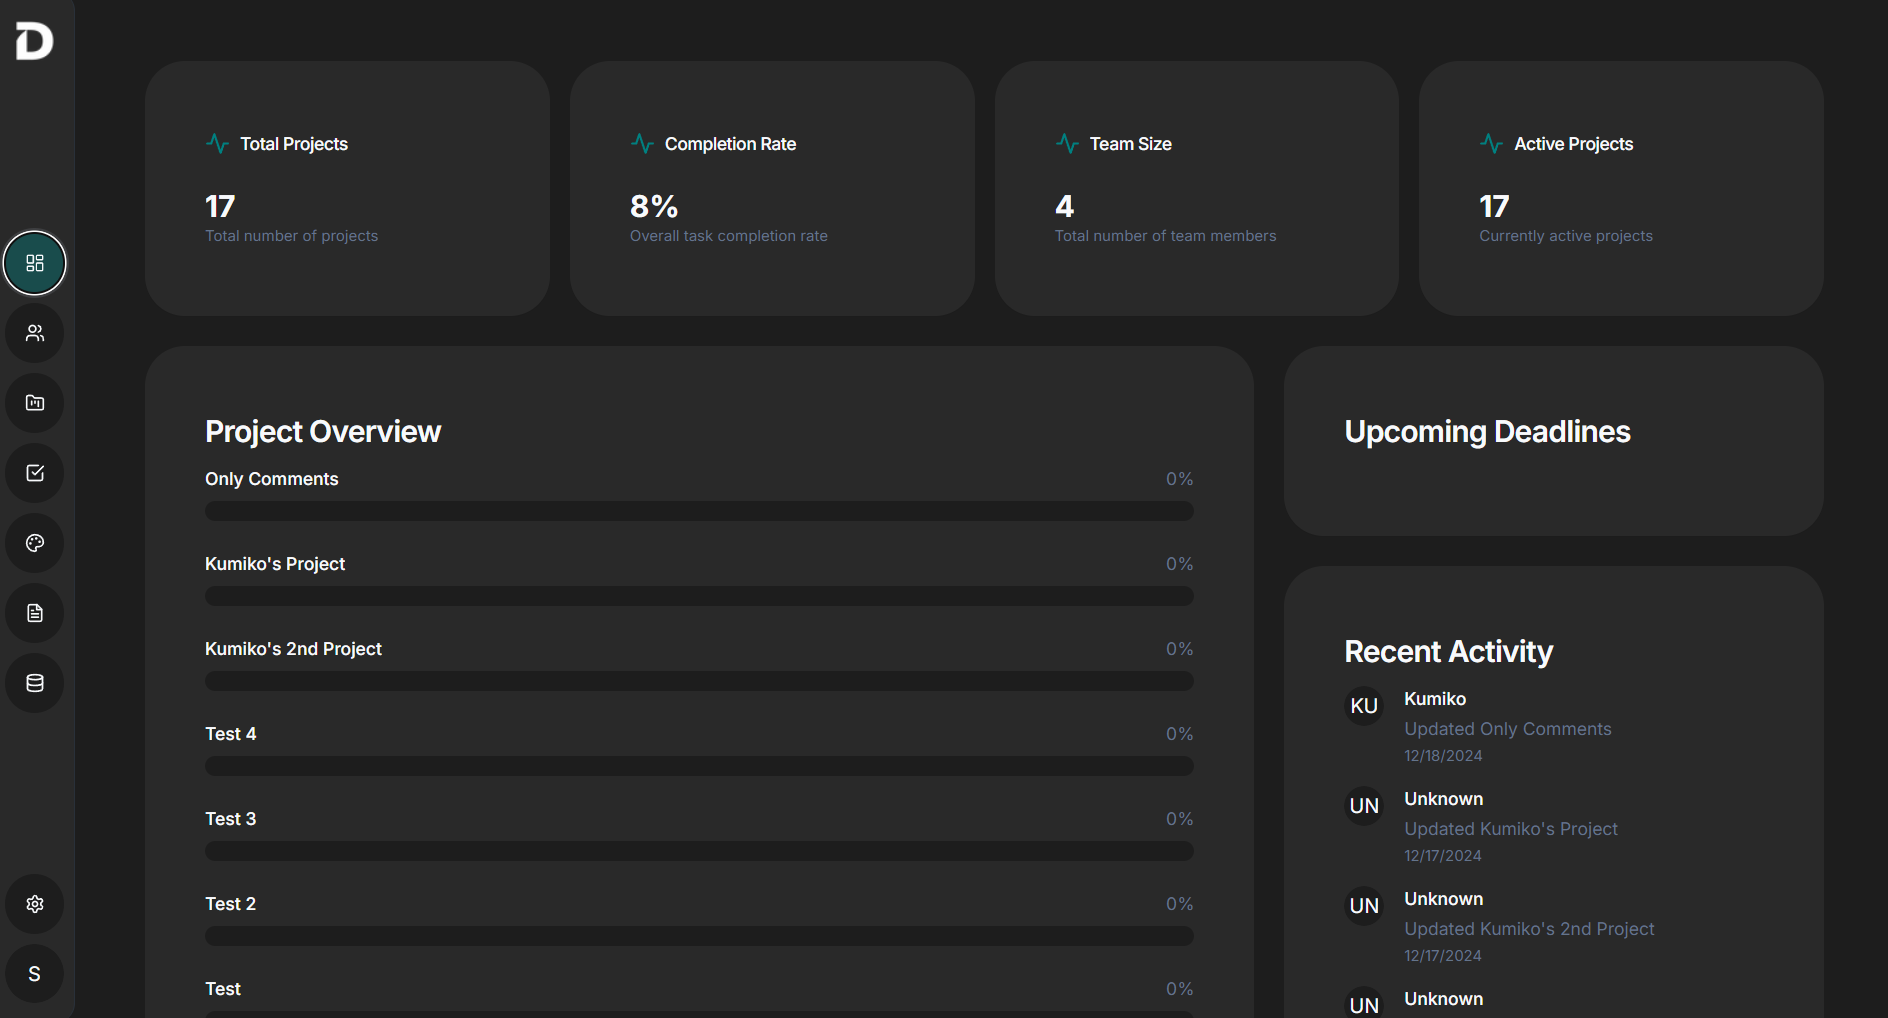Click 'Total number of team members' caption

[1165, 236]
